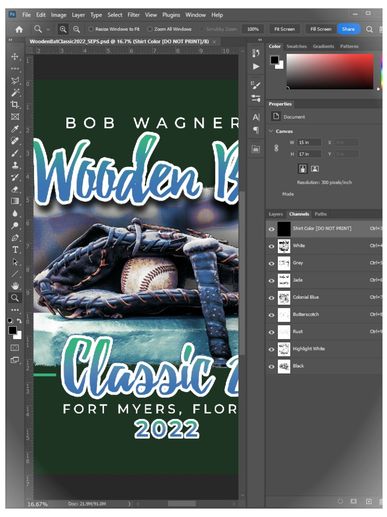Select the Polygonal Lasso tool
This screenshot has width=387, height=517.
[15, 80]
